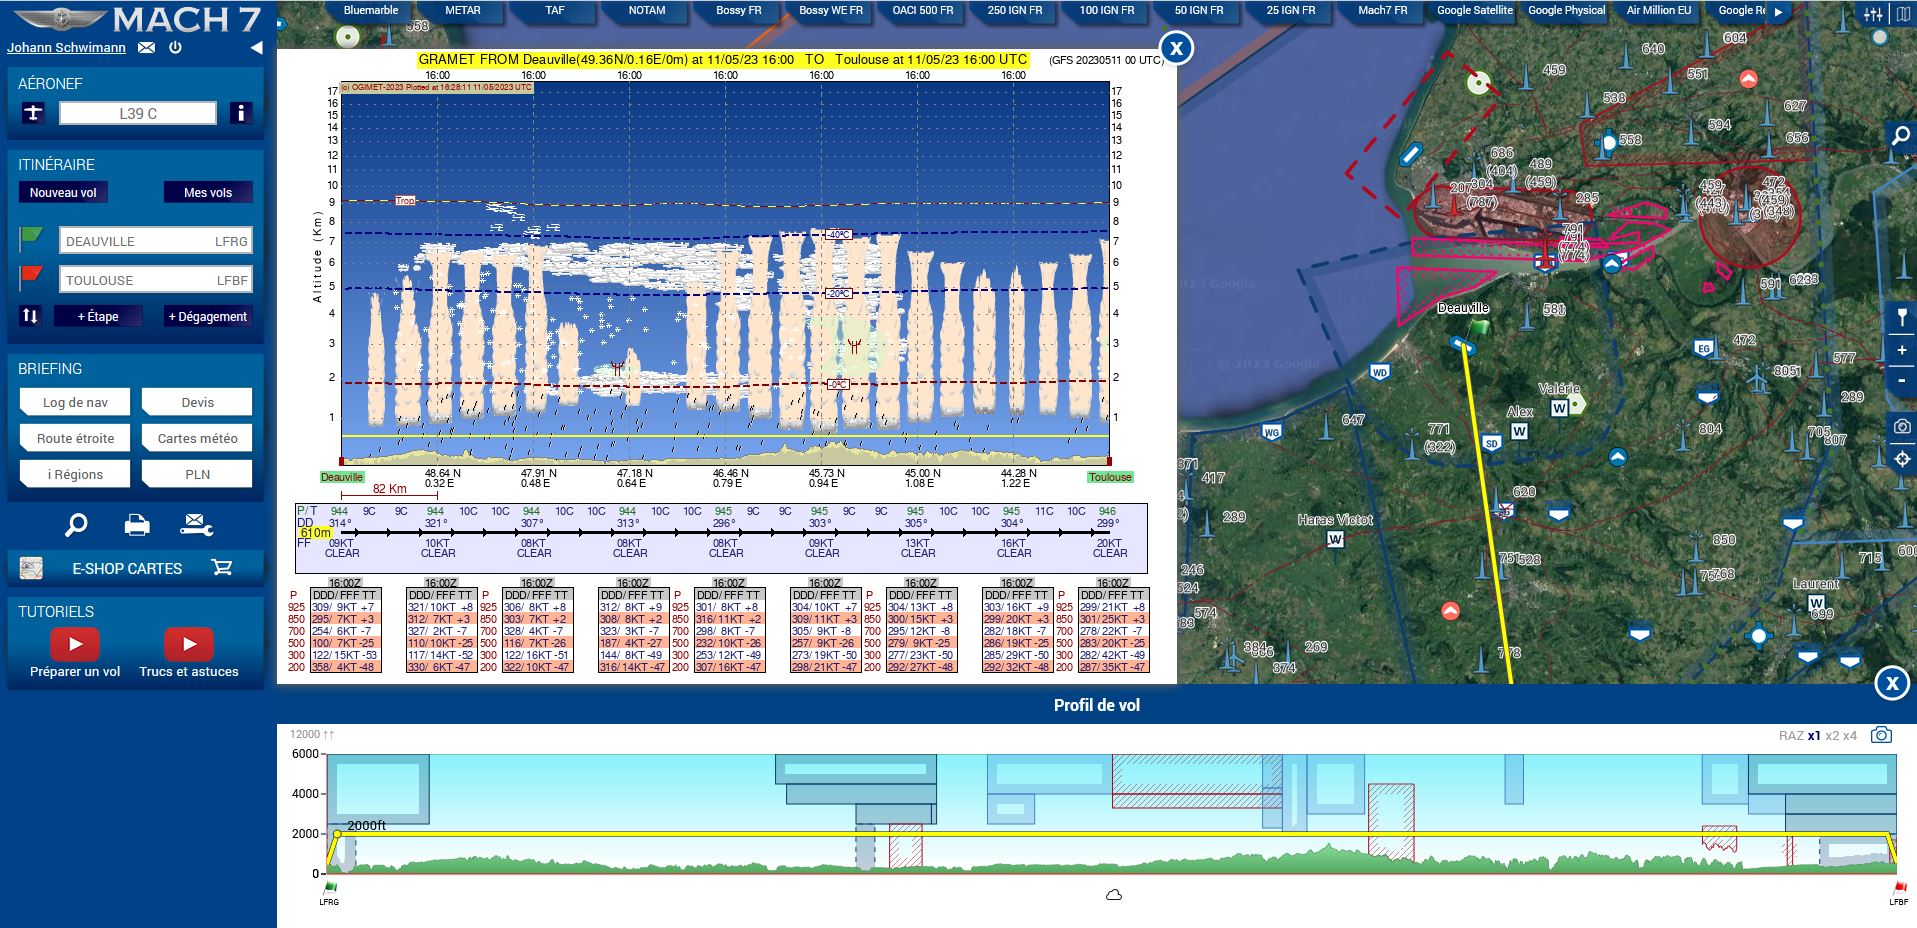1917x928 pixels.
Task: Select the Bossy WE FR map tab
Action: point(831,10)
